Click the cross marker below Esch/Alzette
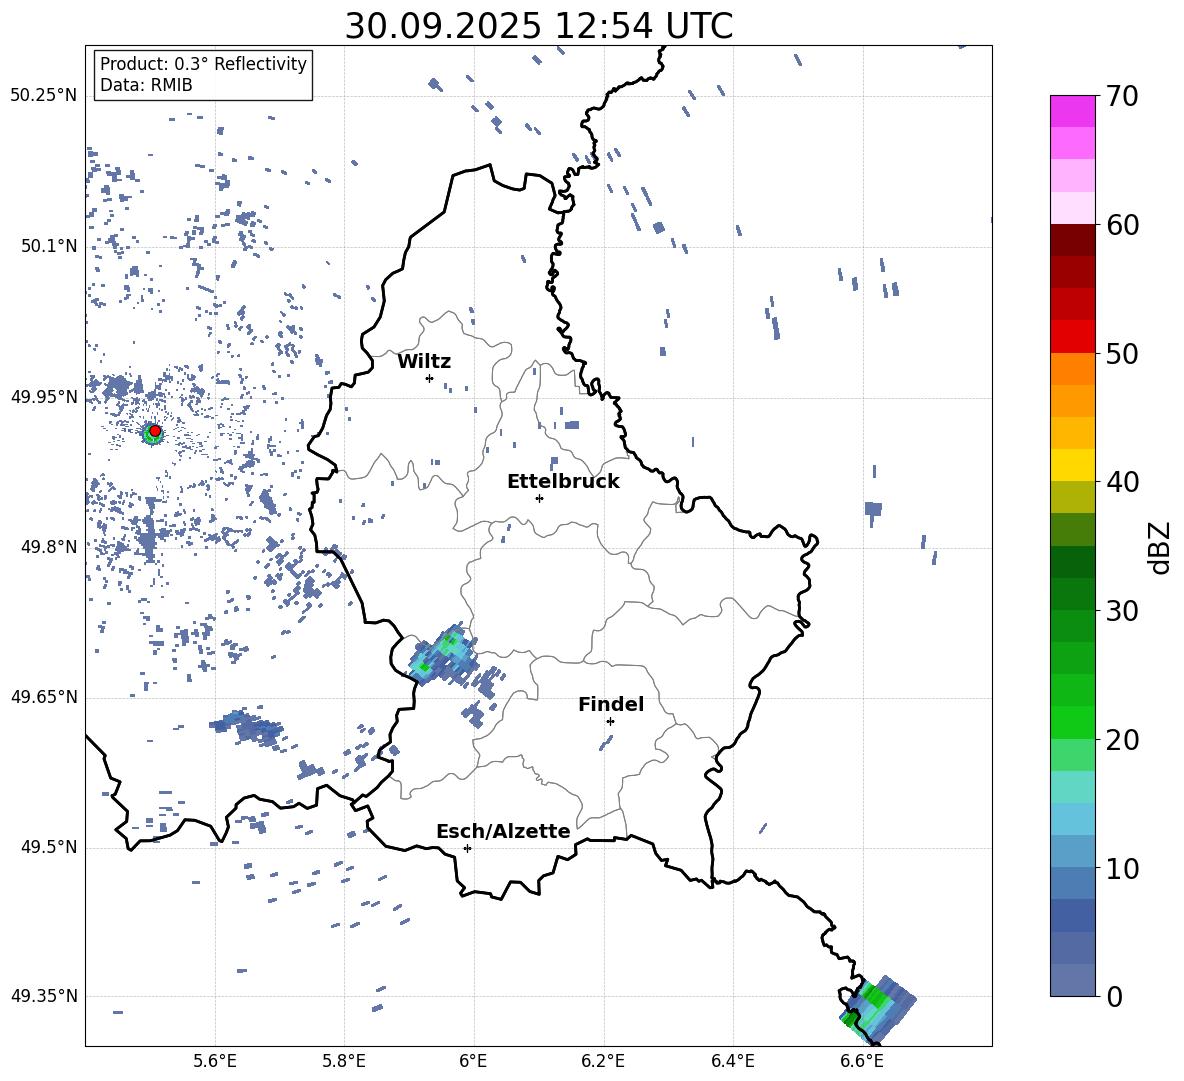Viewport: 1184px width, 1081px height. (x=467, y=848)
